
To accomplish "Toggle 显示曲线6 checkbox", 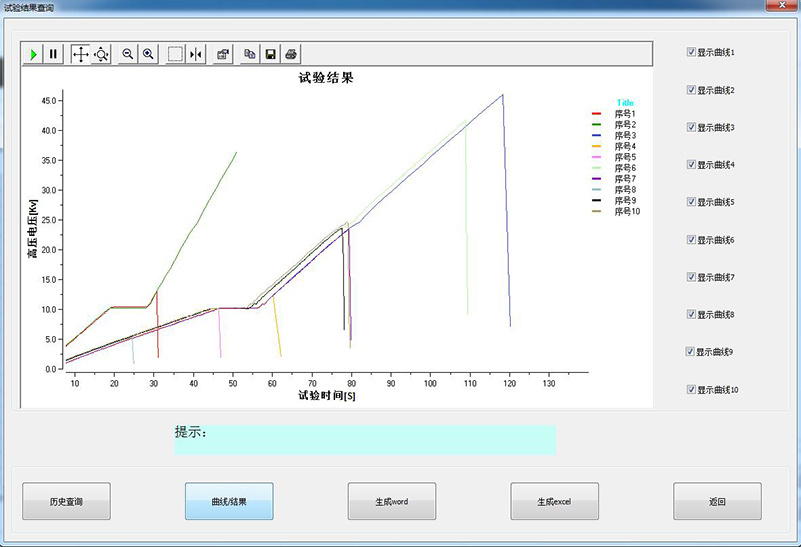I will click(691, 240).
